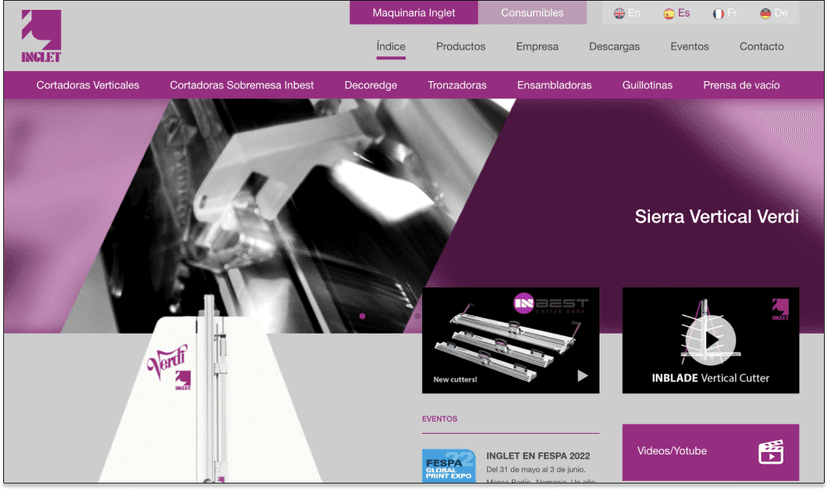Open the Empresa menu item
The image size is (828, 490).
coord(537,46)
